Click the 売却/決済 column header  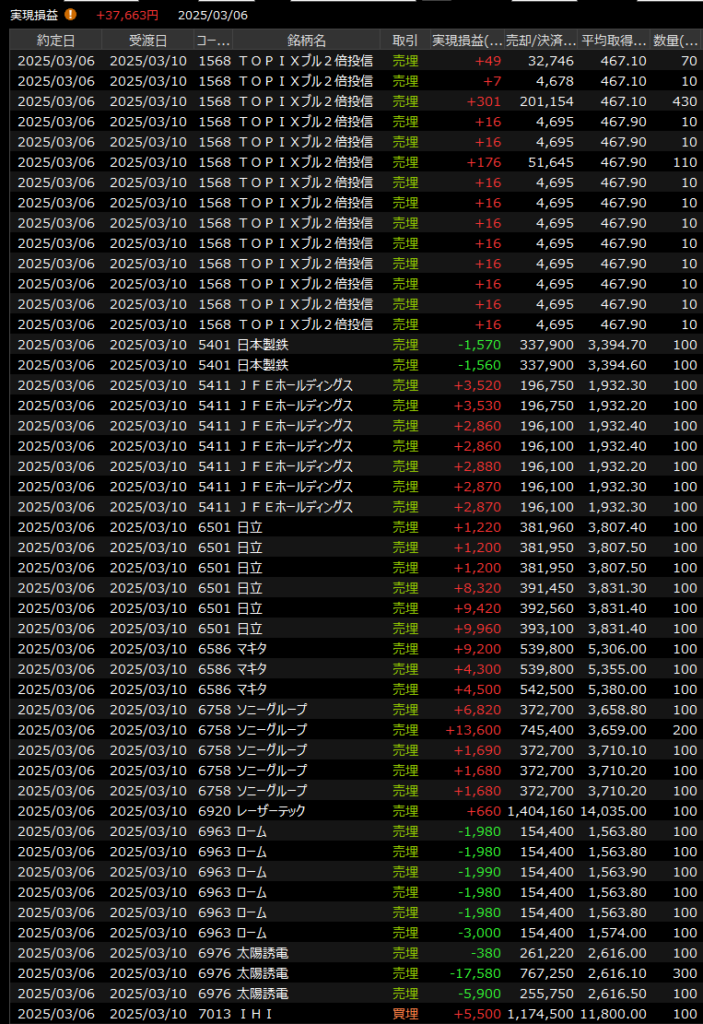click(x=541, y=40)
